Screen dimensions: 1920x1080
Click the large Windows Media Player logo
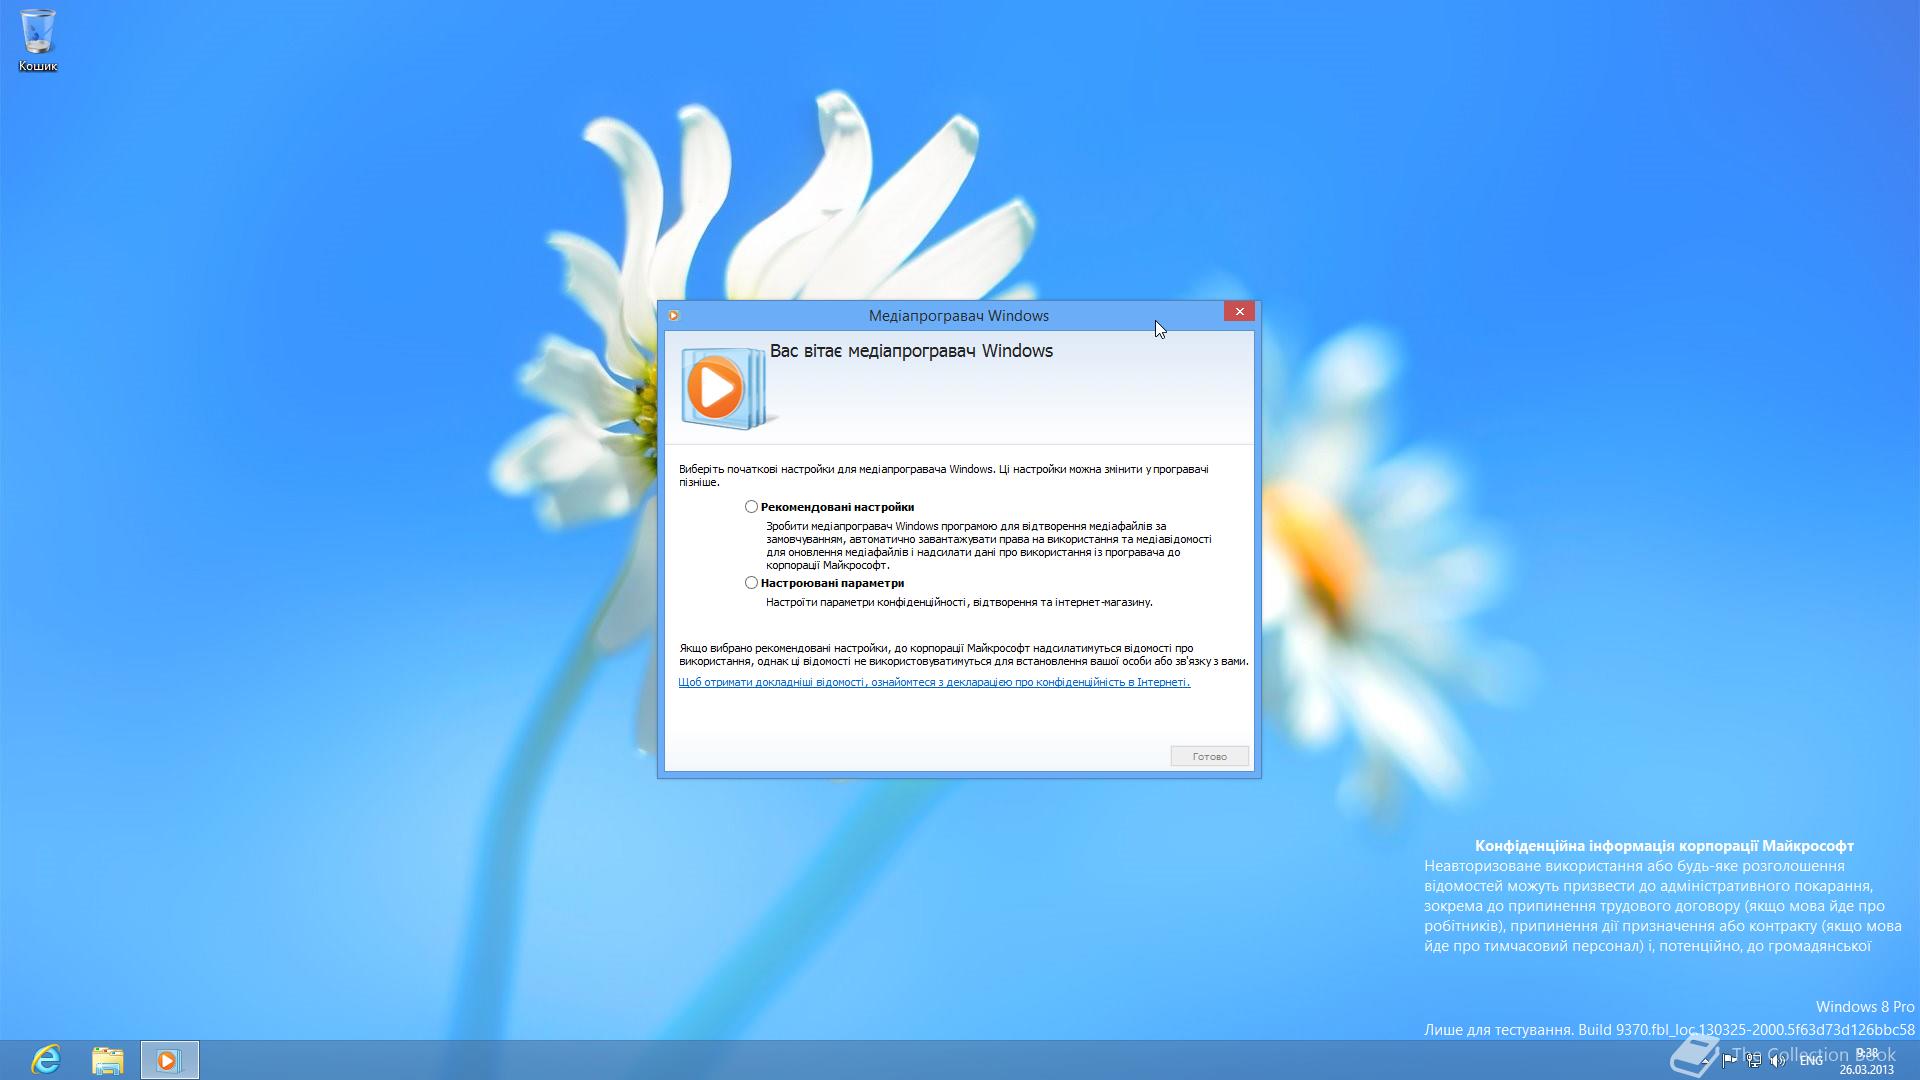coord(729,388)
